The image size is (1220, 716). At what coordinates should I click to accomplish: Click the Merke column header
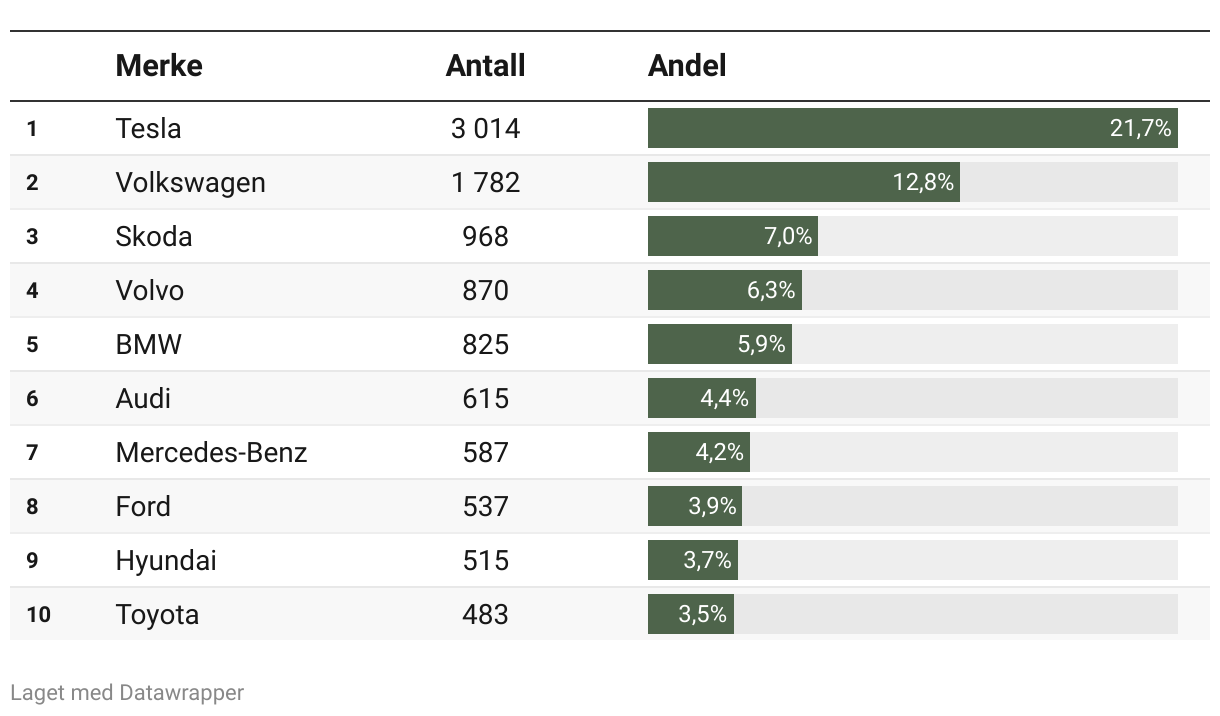pos(159,66)
